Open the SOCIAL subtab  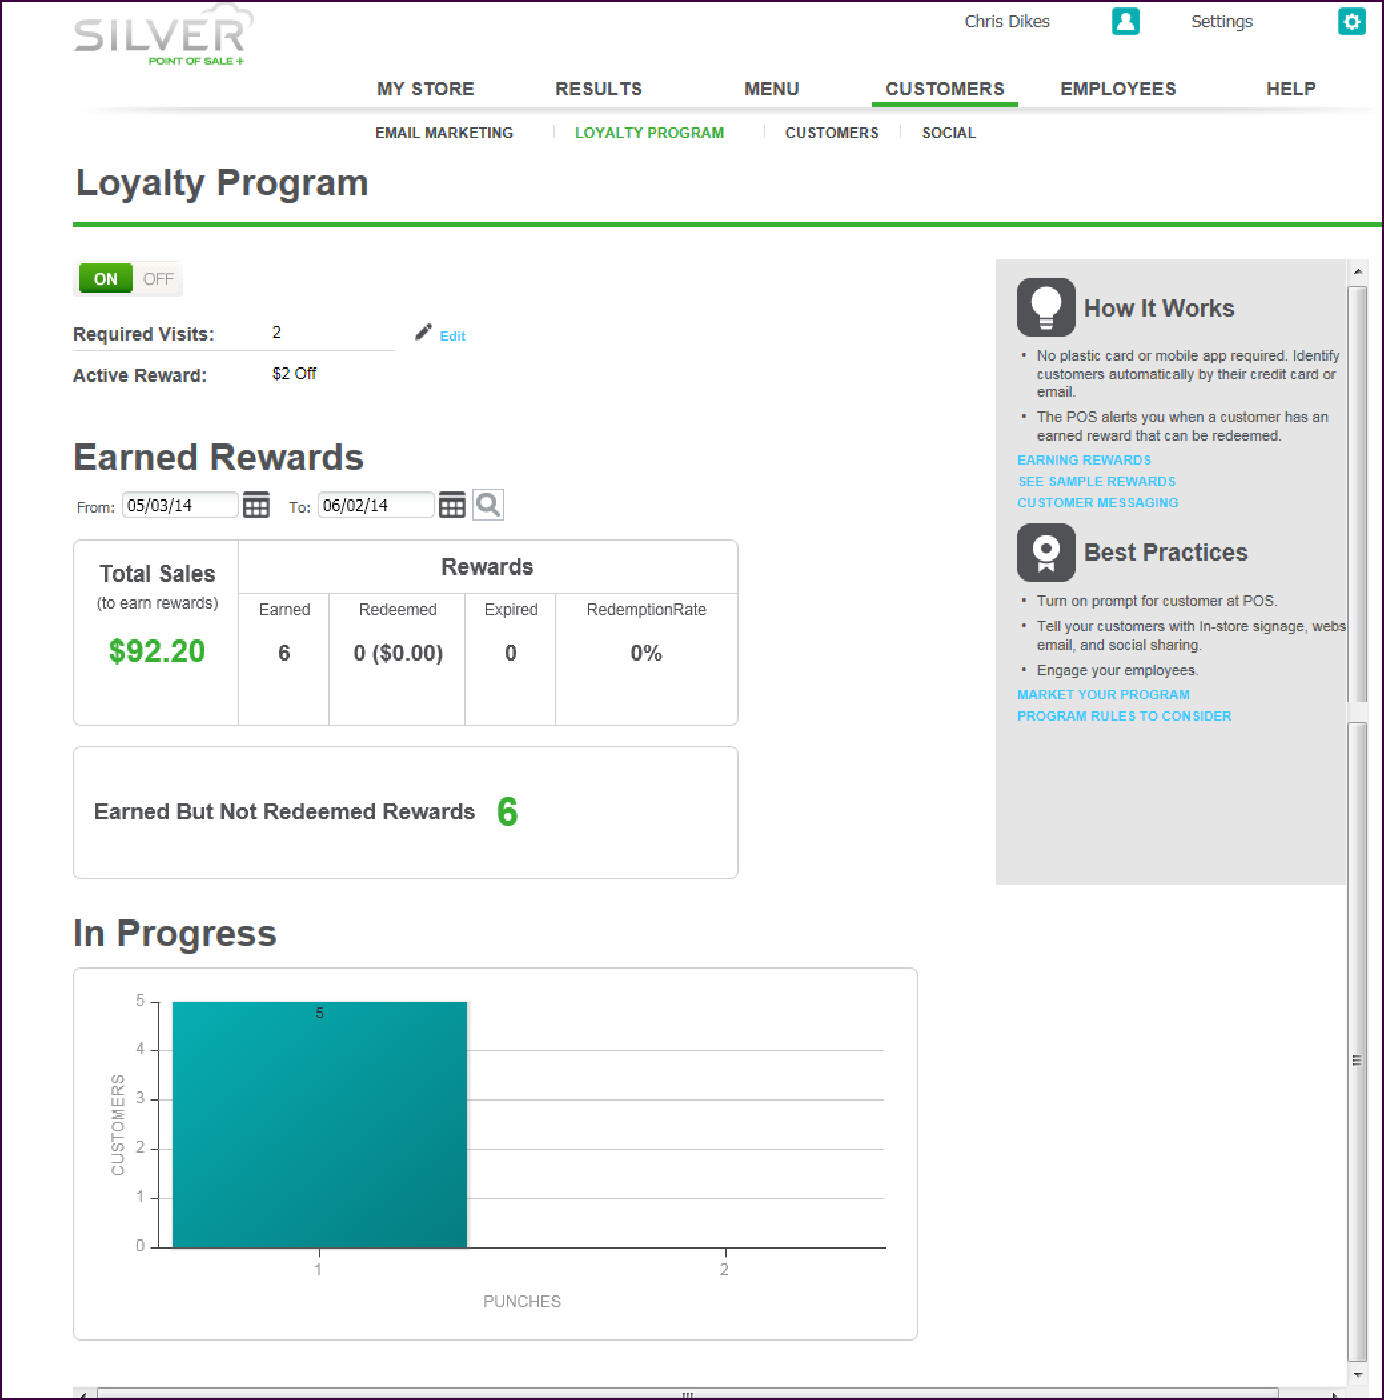pos(949,133)
